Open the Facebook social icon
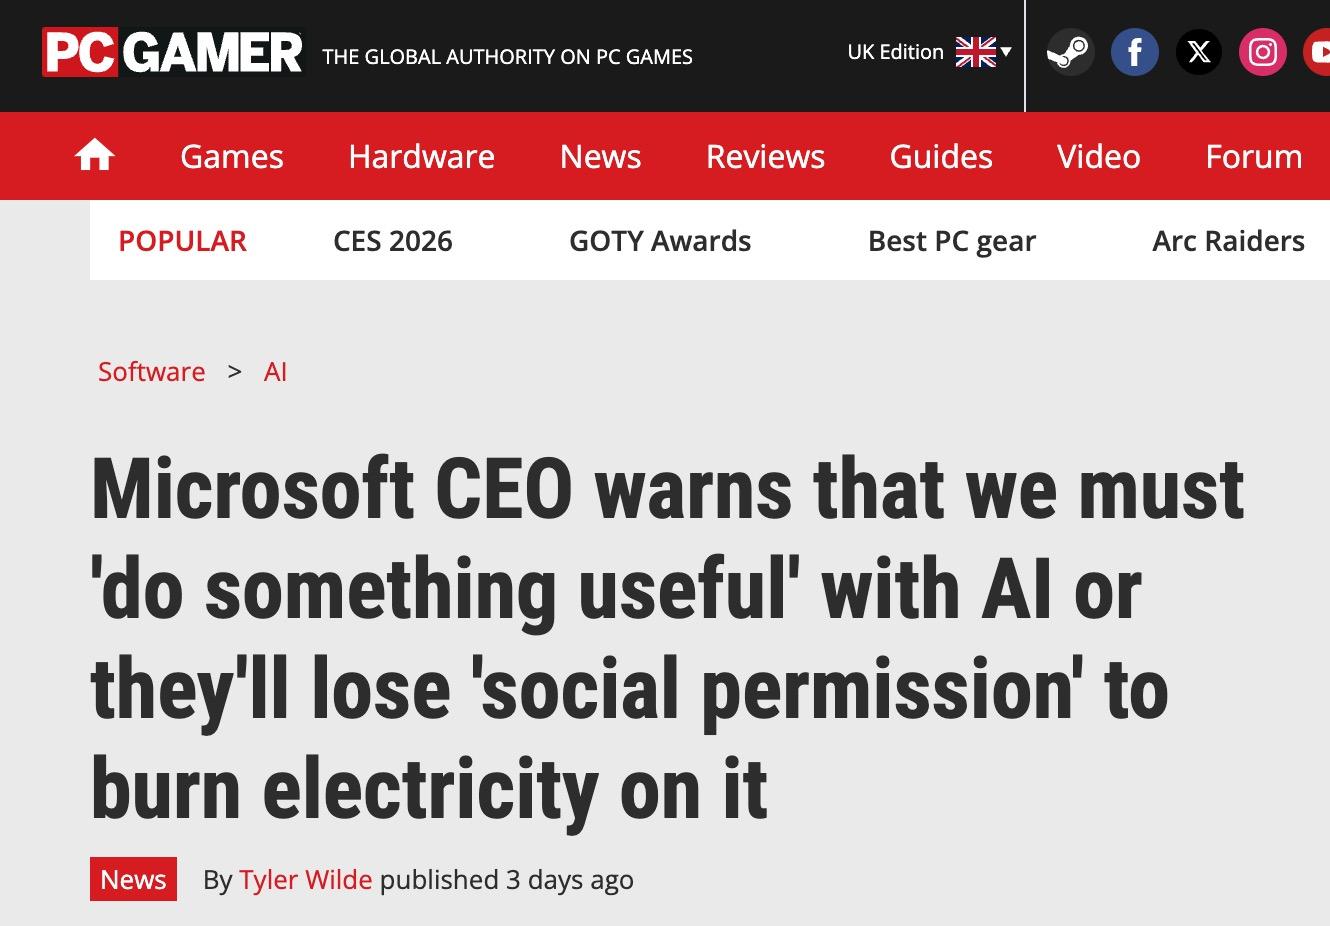 1134,52
